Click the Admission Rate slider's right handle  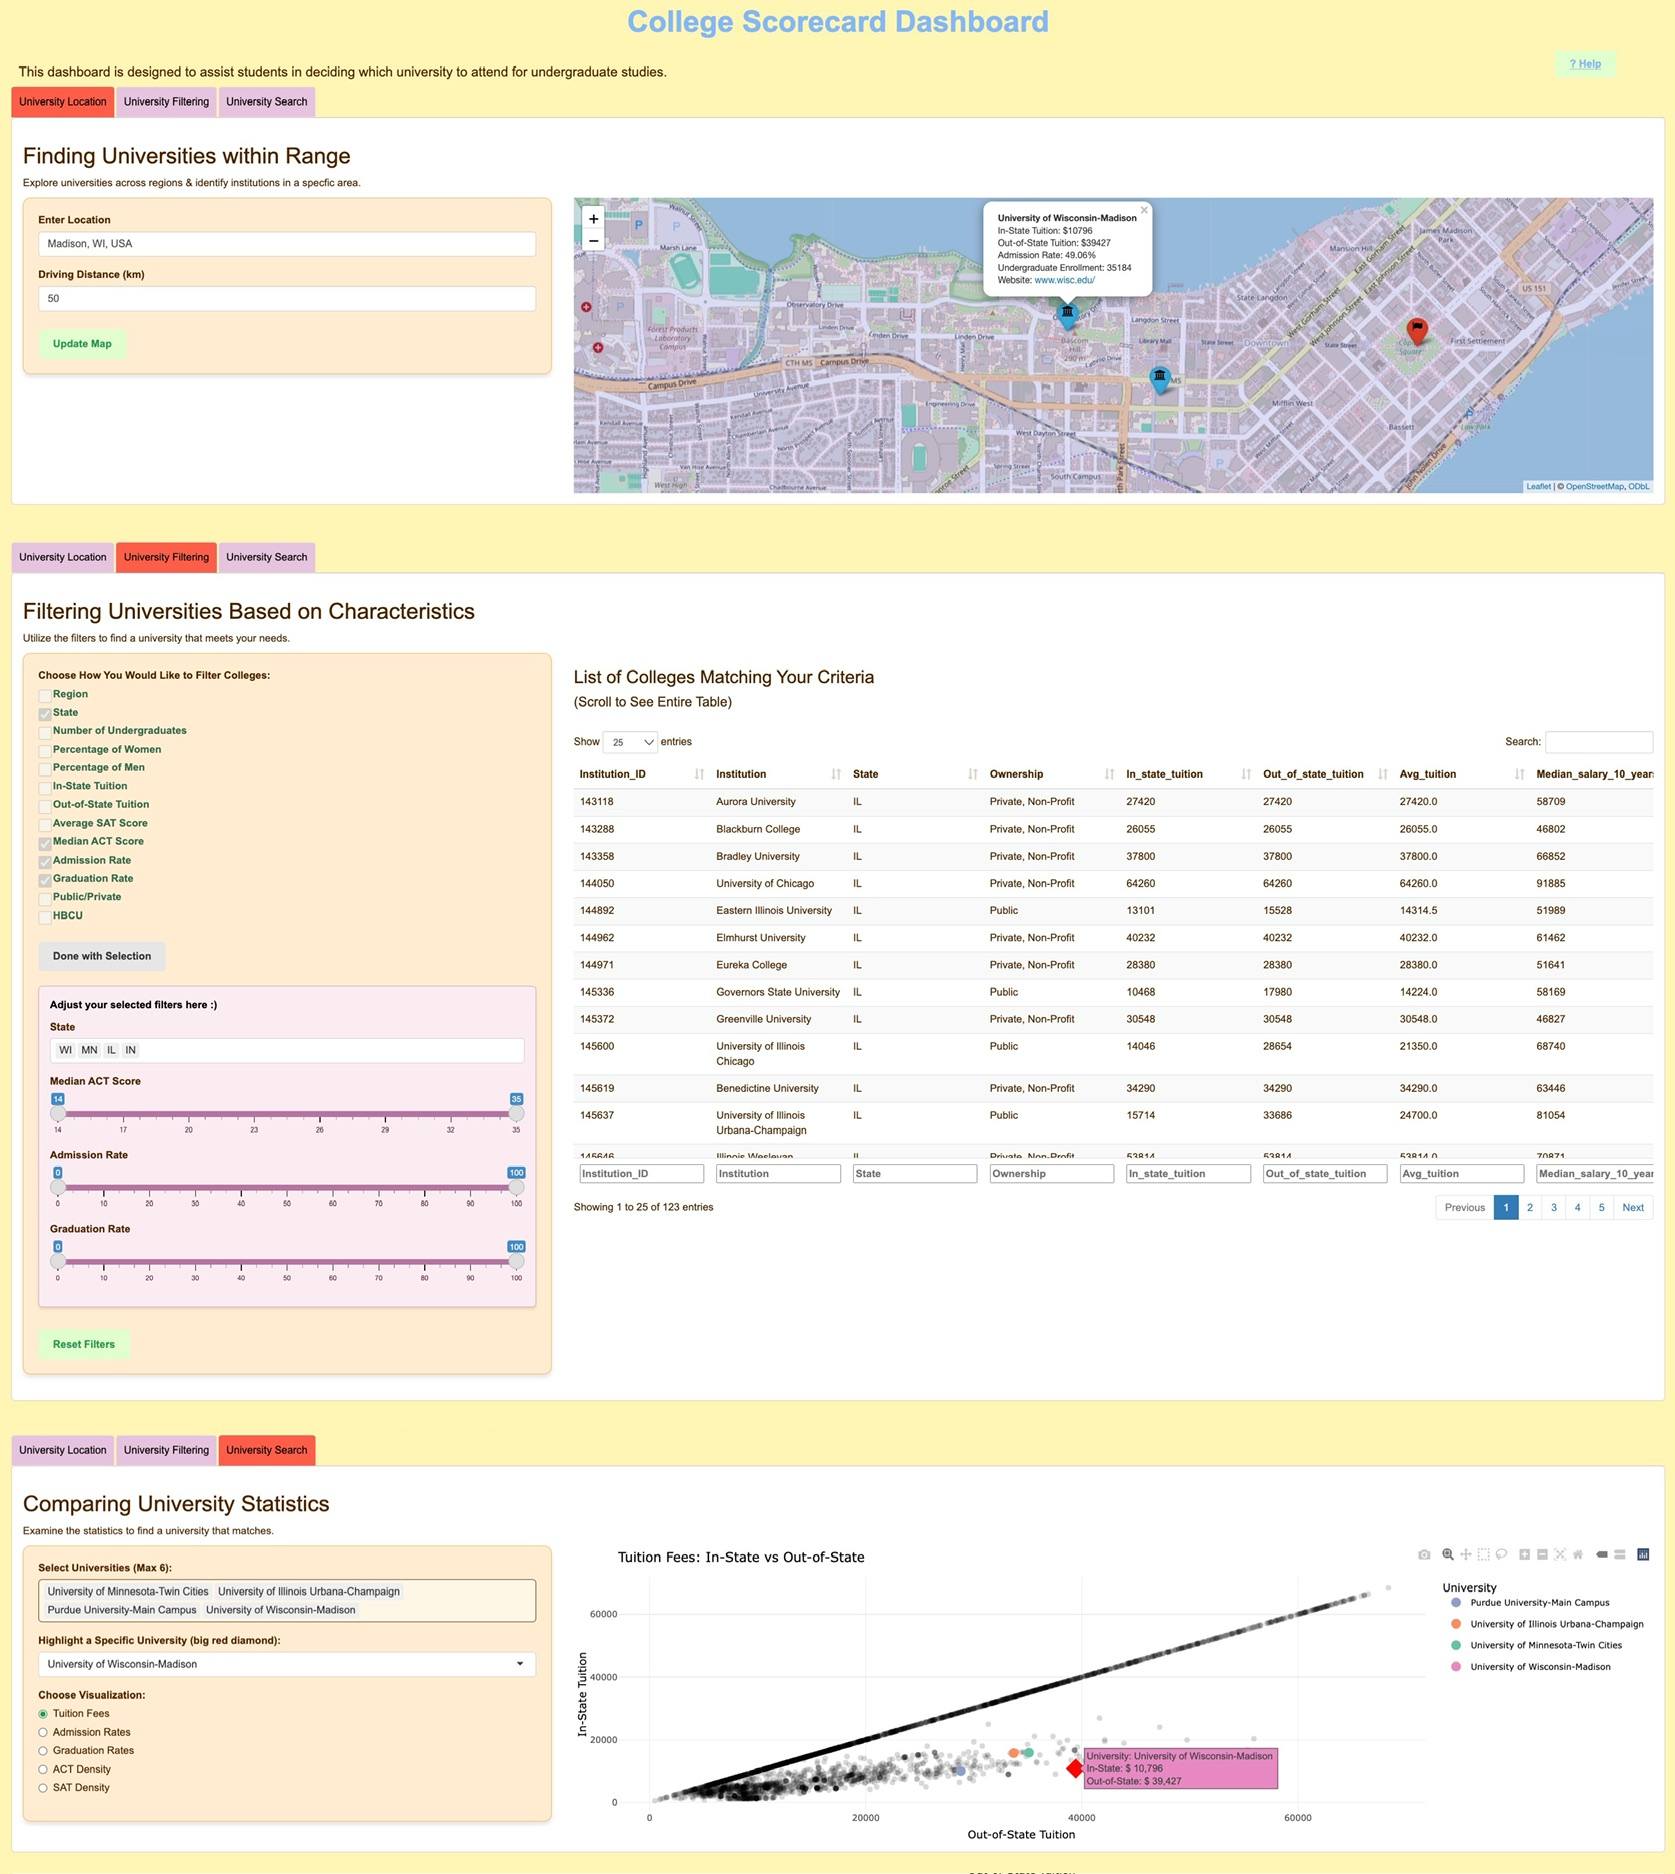[516, 1187]
